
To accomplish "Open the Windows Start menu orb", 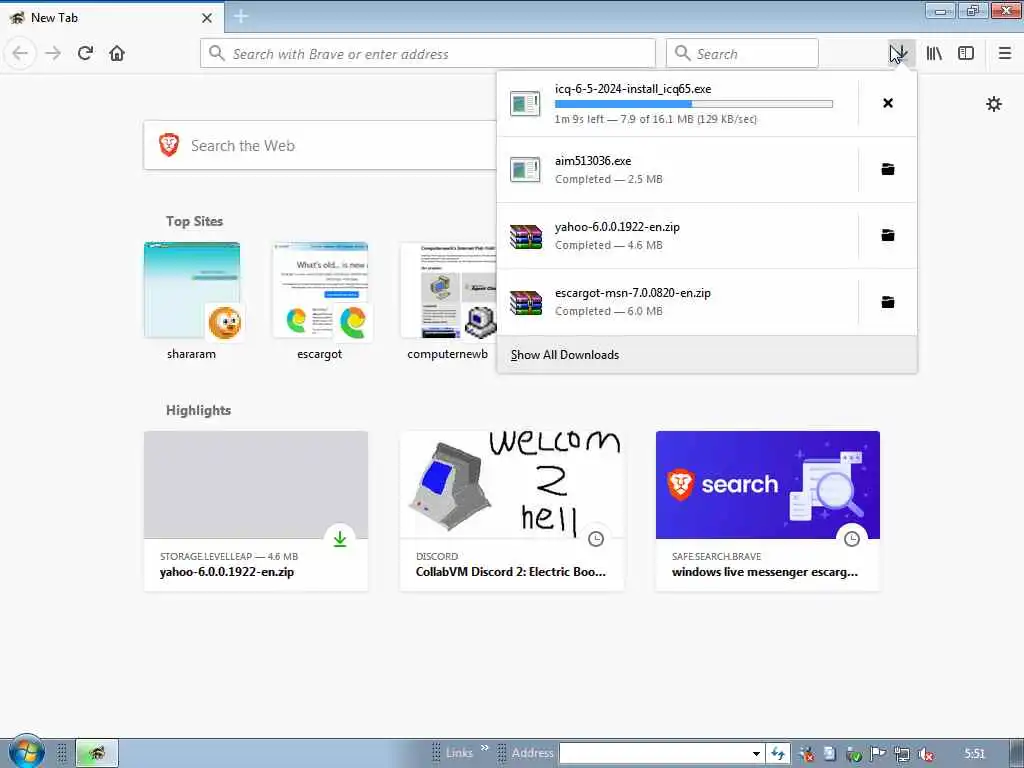I will coord(27,752).
